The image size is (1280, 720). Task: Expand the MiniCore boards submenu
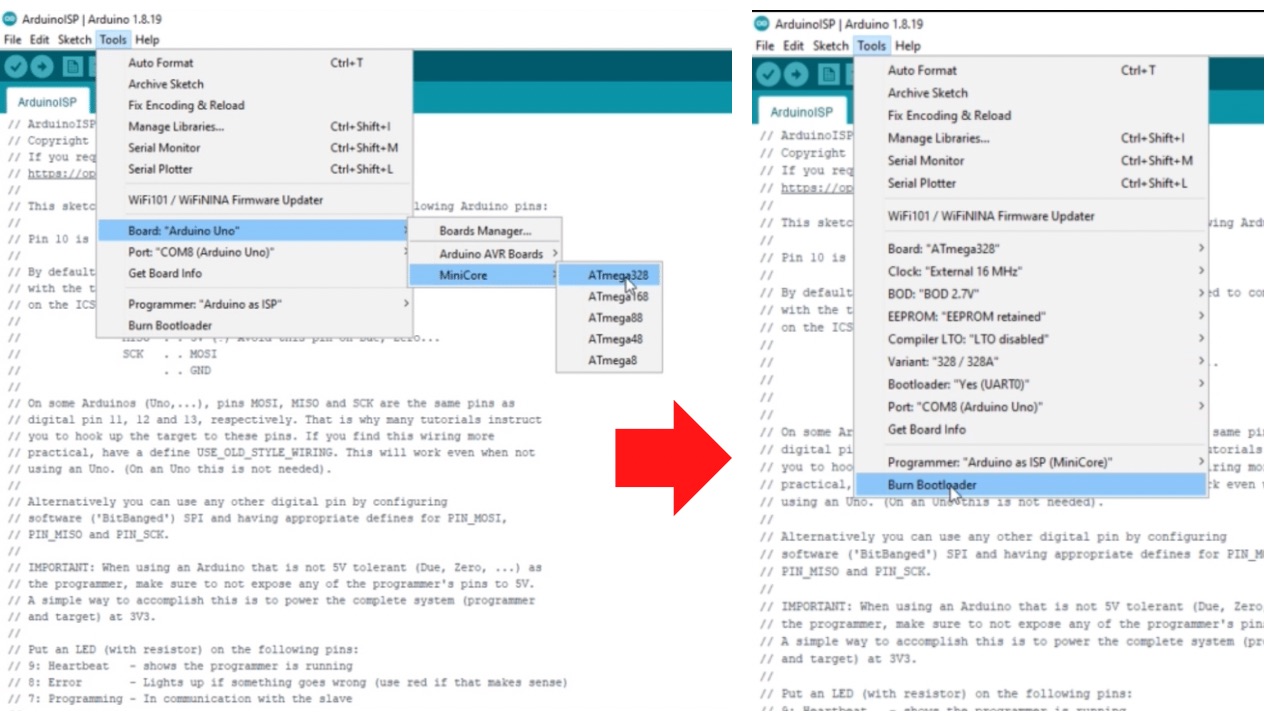pyautogui.click(x=485, y=275)
